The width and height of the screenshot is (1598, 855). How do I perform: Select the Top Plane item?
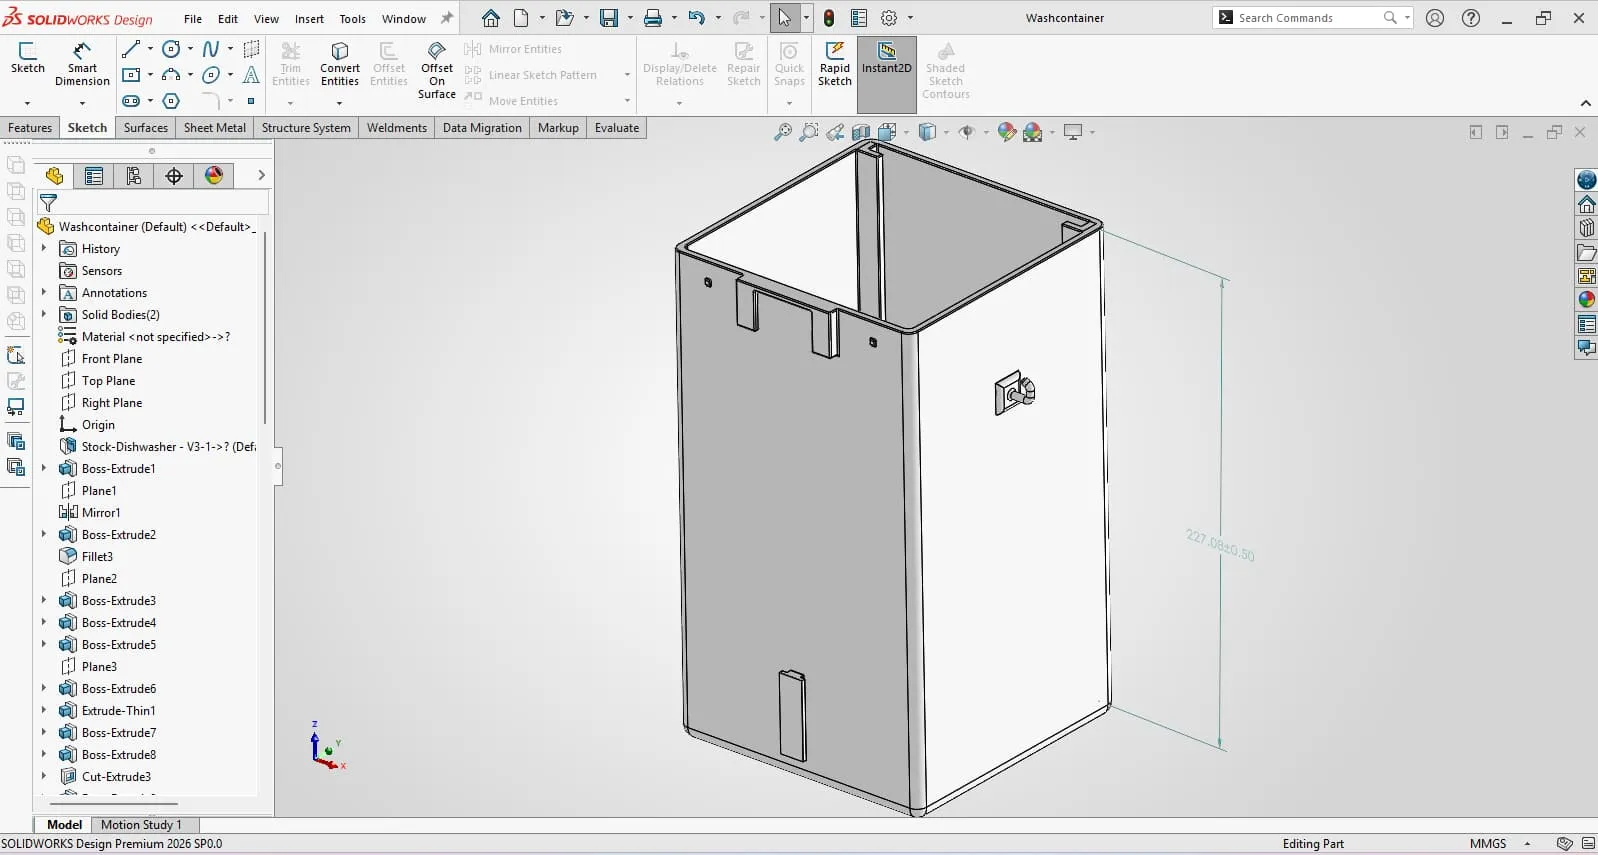(x=108, y=380)
